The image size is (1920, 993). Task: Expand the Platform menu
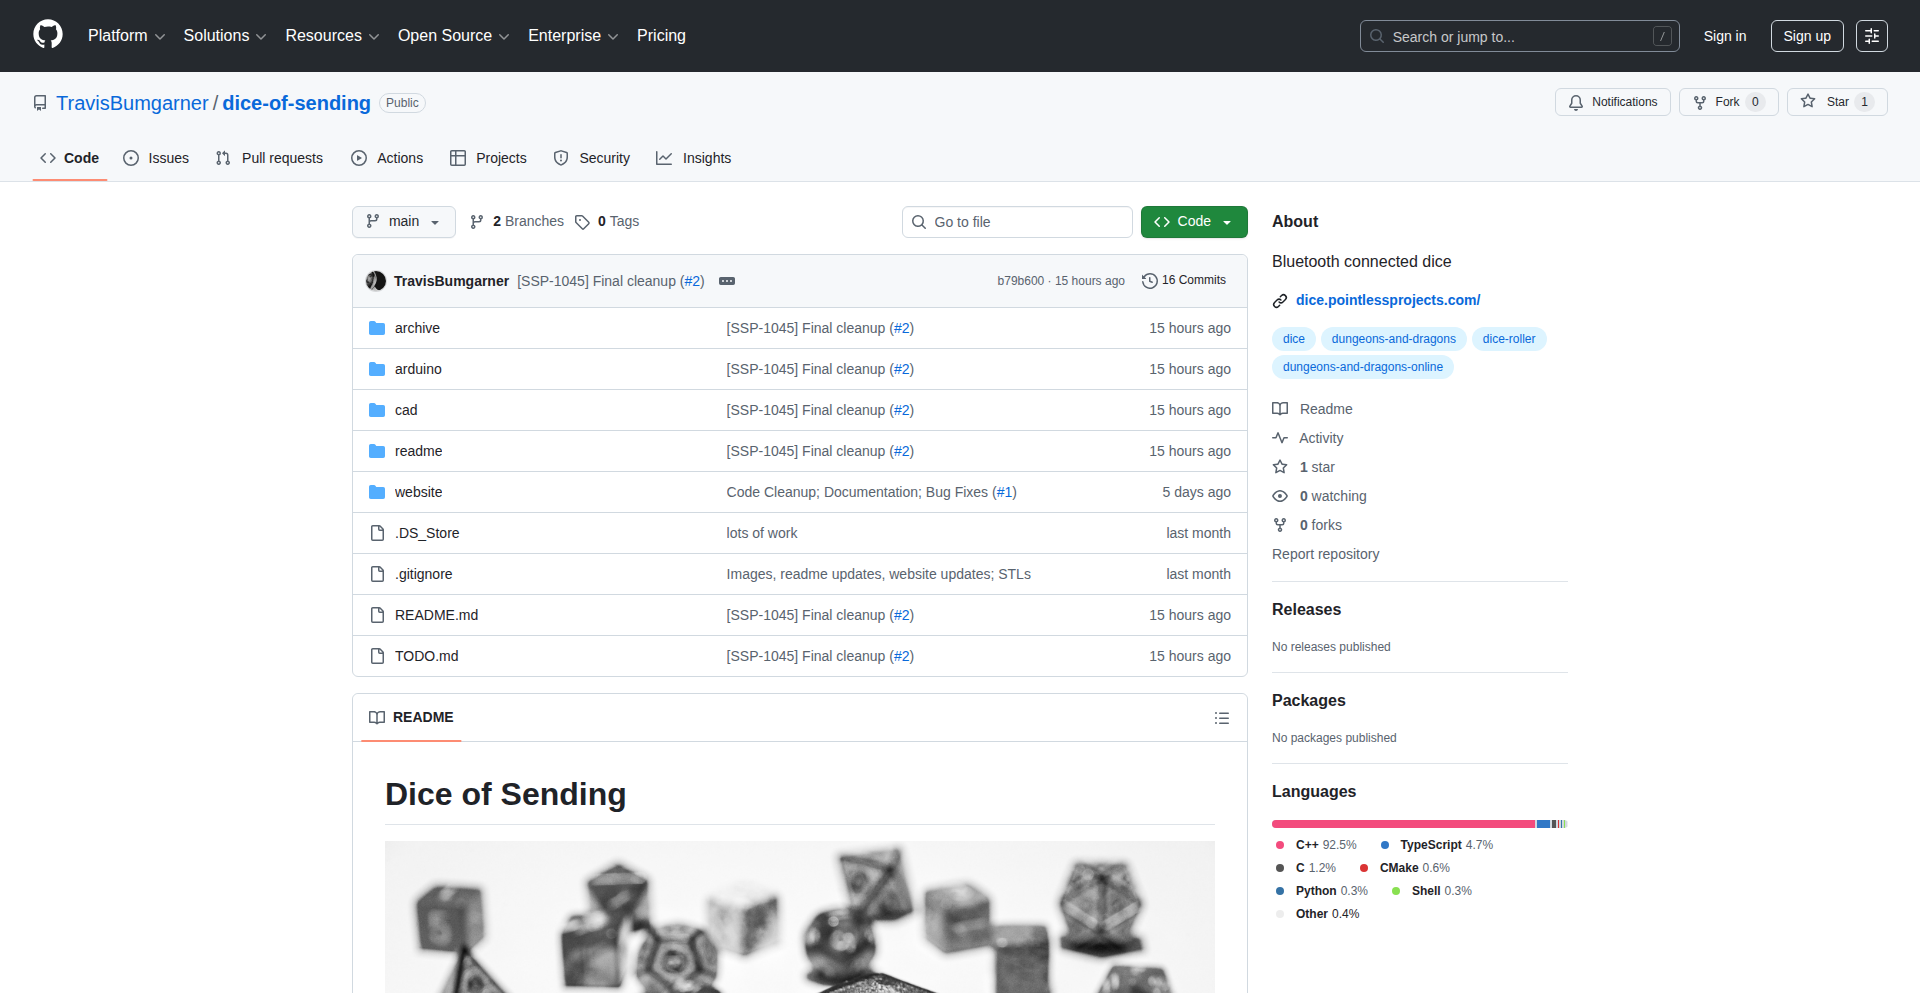126,36
